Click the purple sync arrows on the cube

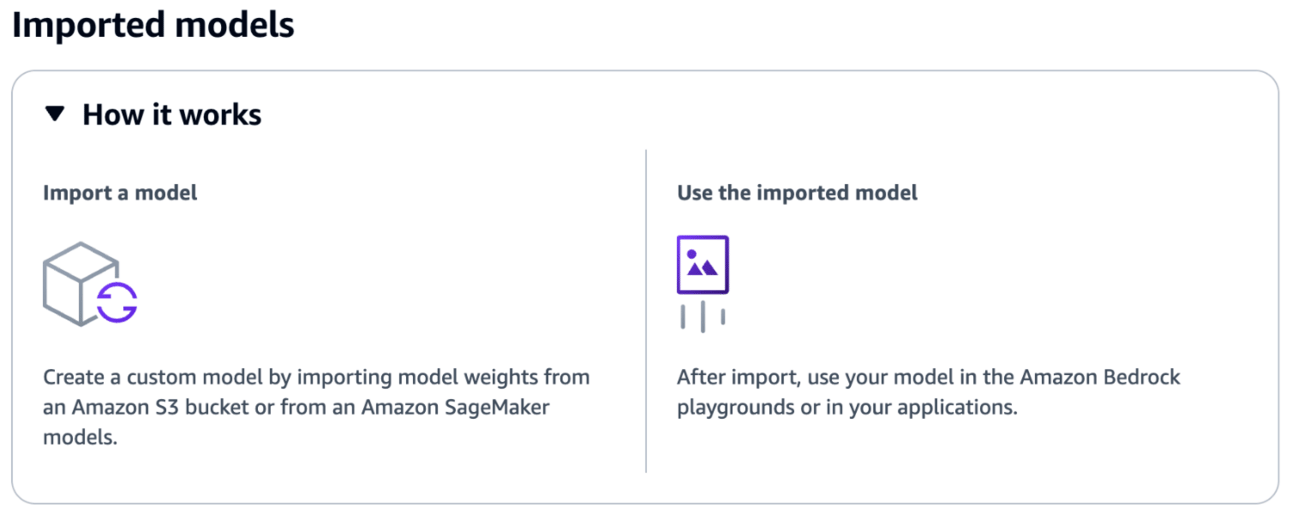pos(117,300)
